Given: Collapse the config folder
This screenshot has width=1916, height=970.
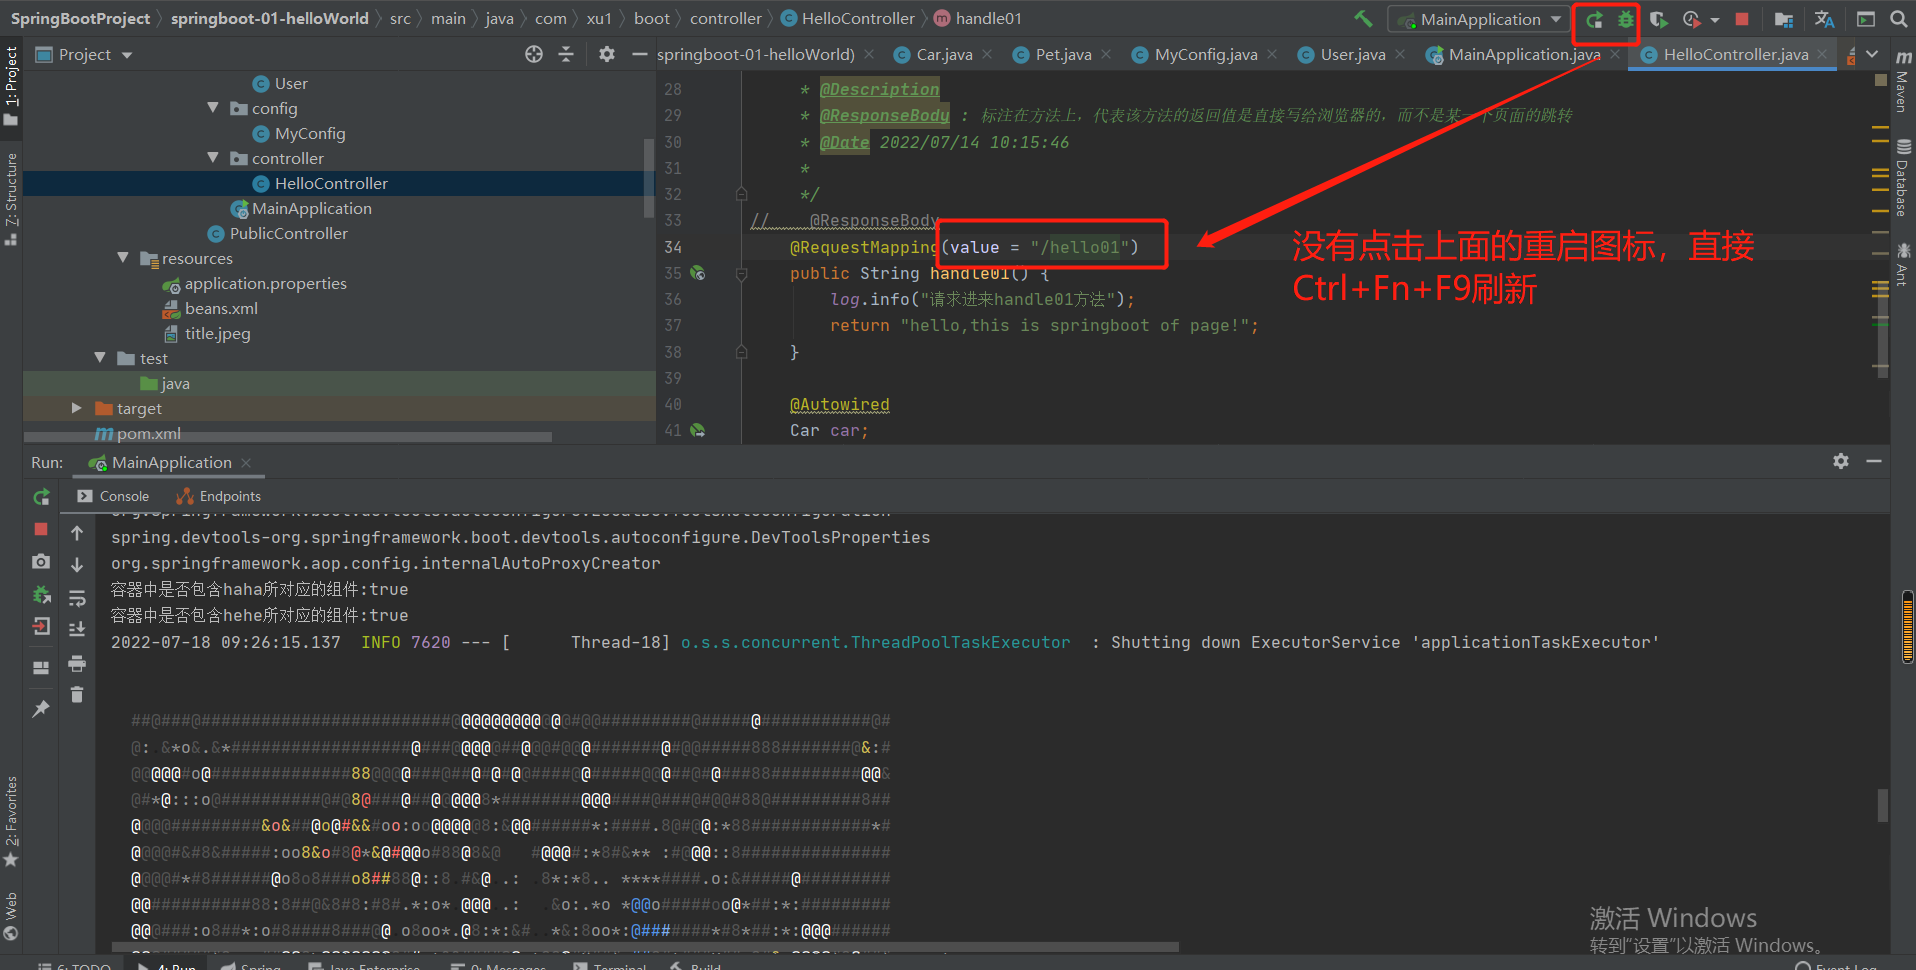Looking at the screenshot, I should point(213,108).
